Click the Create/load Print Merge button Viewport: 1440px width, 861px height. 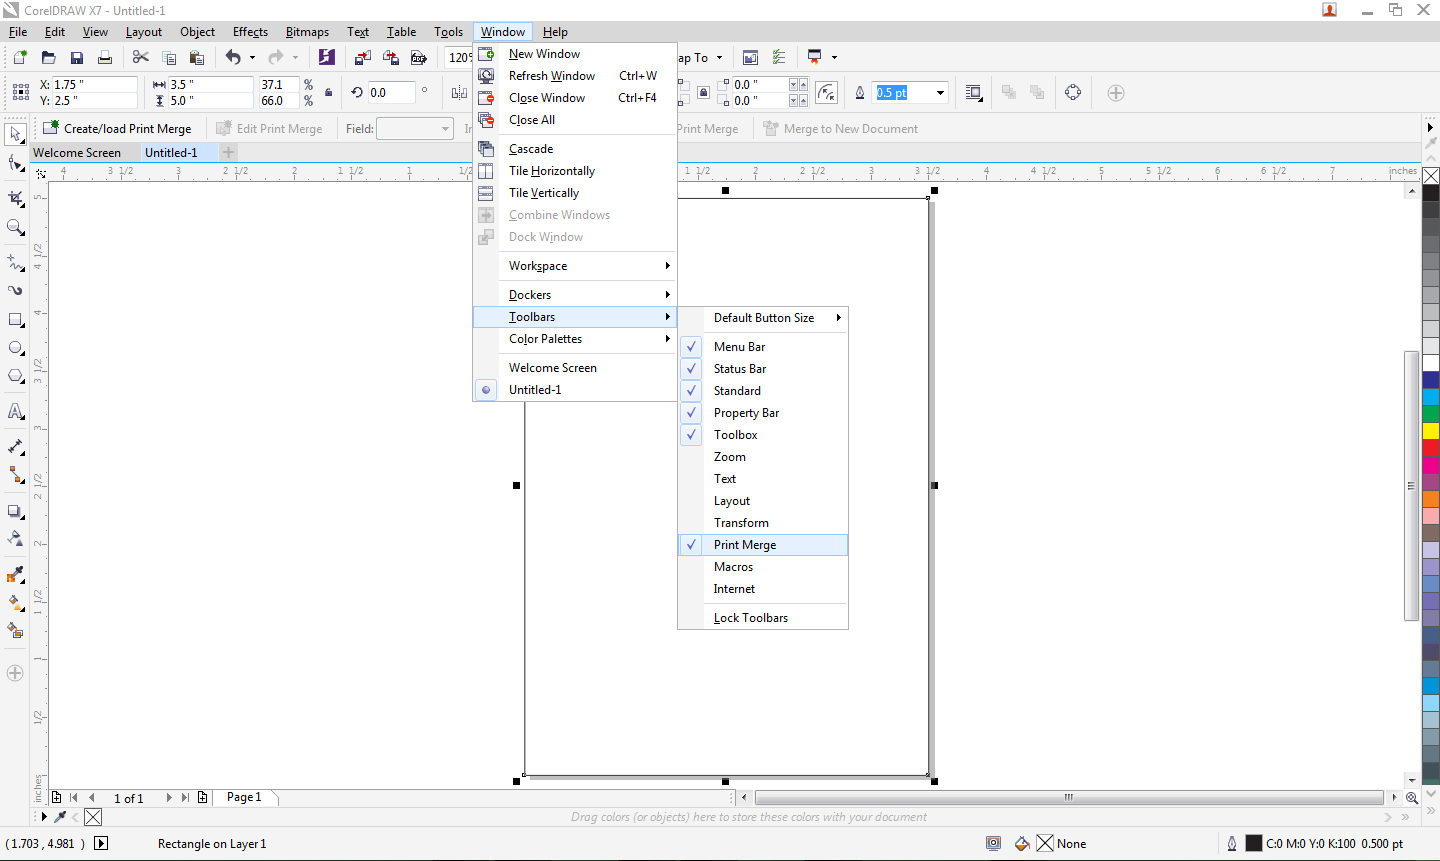tap(118, 128)
